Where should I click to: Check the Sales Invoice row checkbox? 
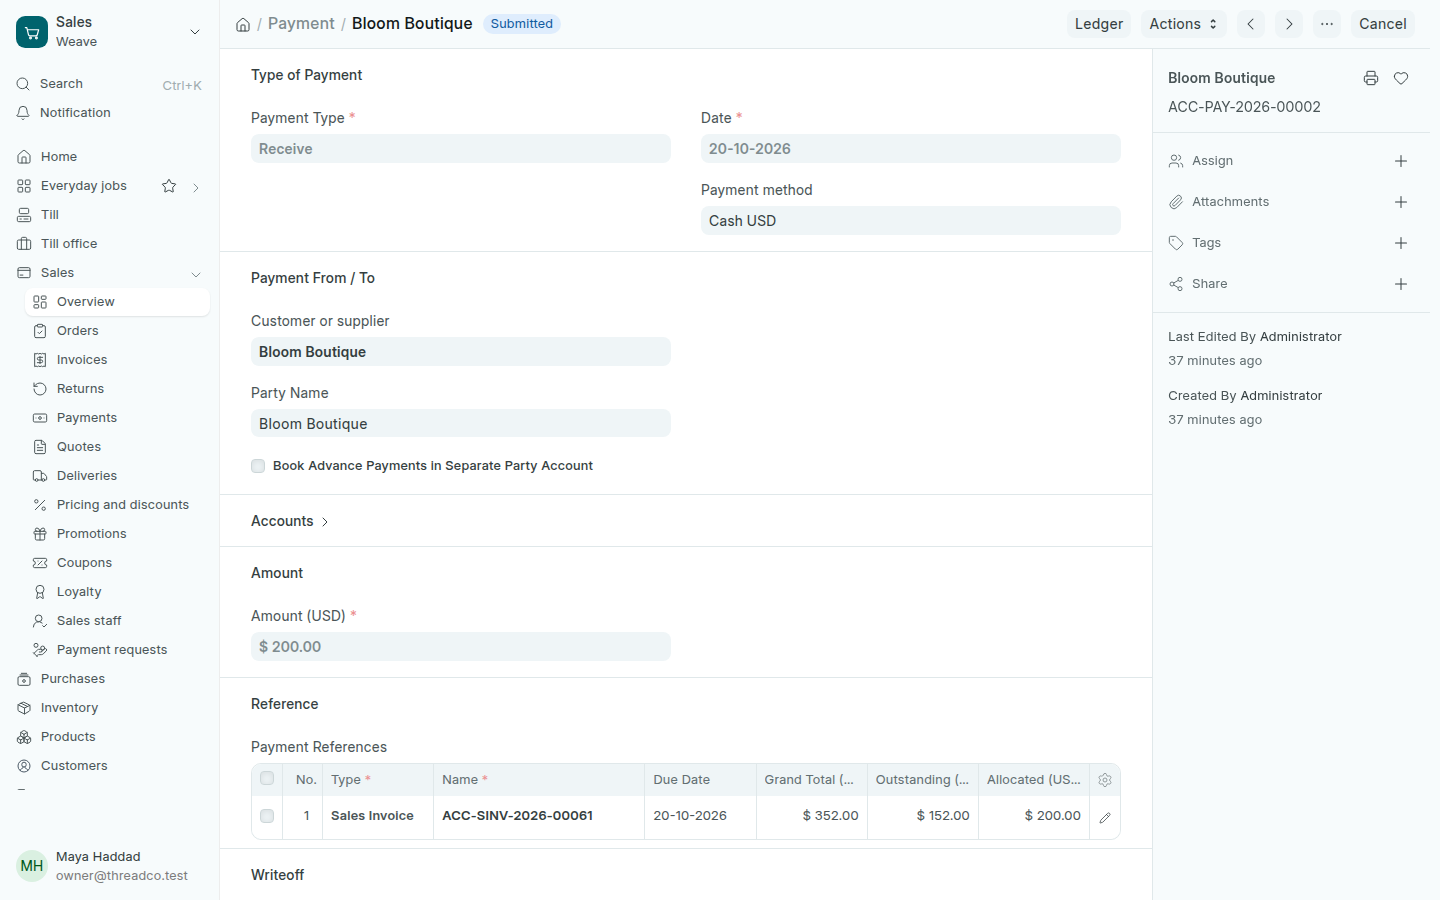coord(267,816)
